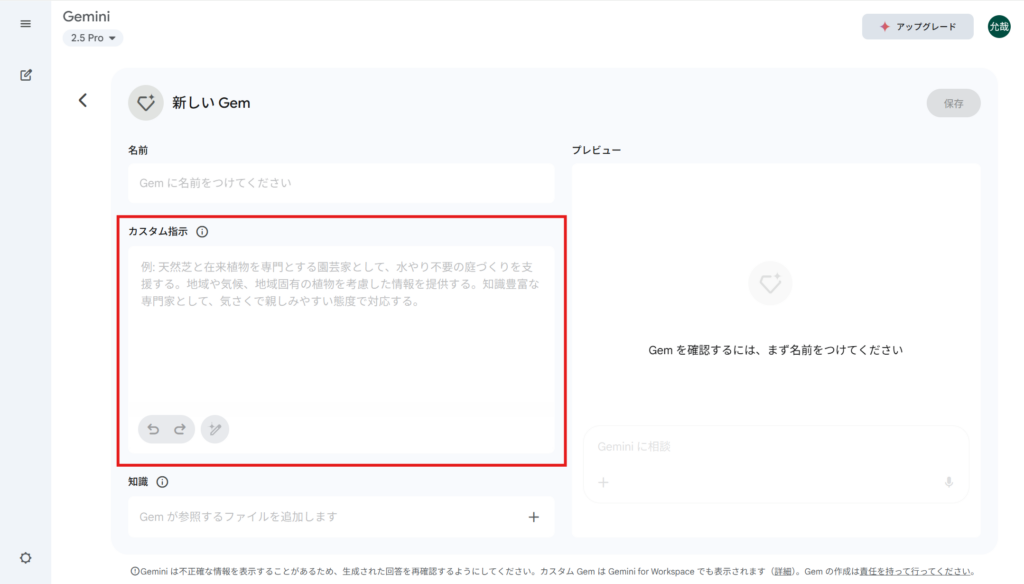The height and width of the screenshot is (584, 1024).
Task: Show info for カスタム指示
Action: 202,232
